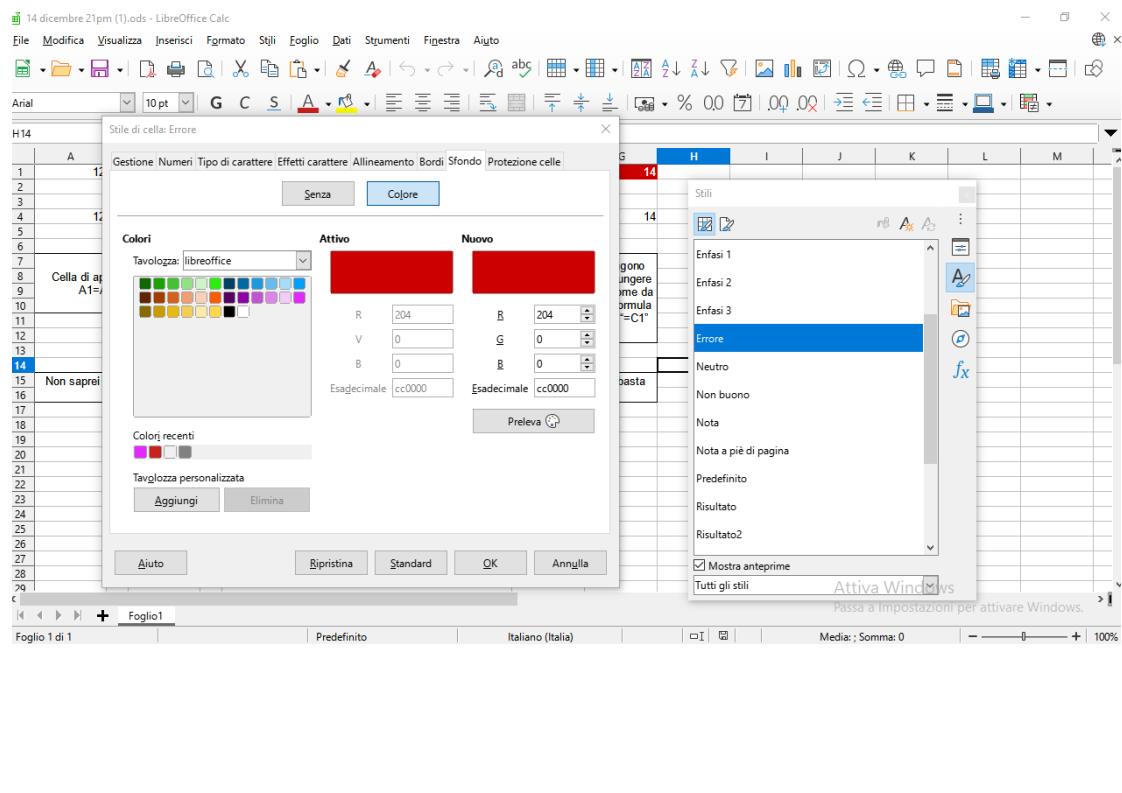The height and width of the screenshot is (793, 1122).
Task: Switch to the Bordi tab
Action: click(x=430, y=162)
